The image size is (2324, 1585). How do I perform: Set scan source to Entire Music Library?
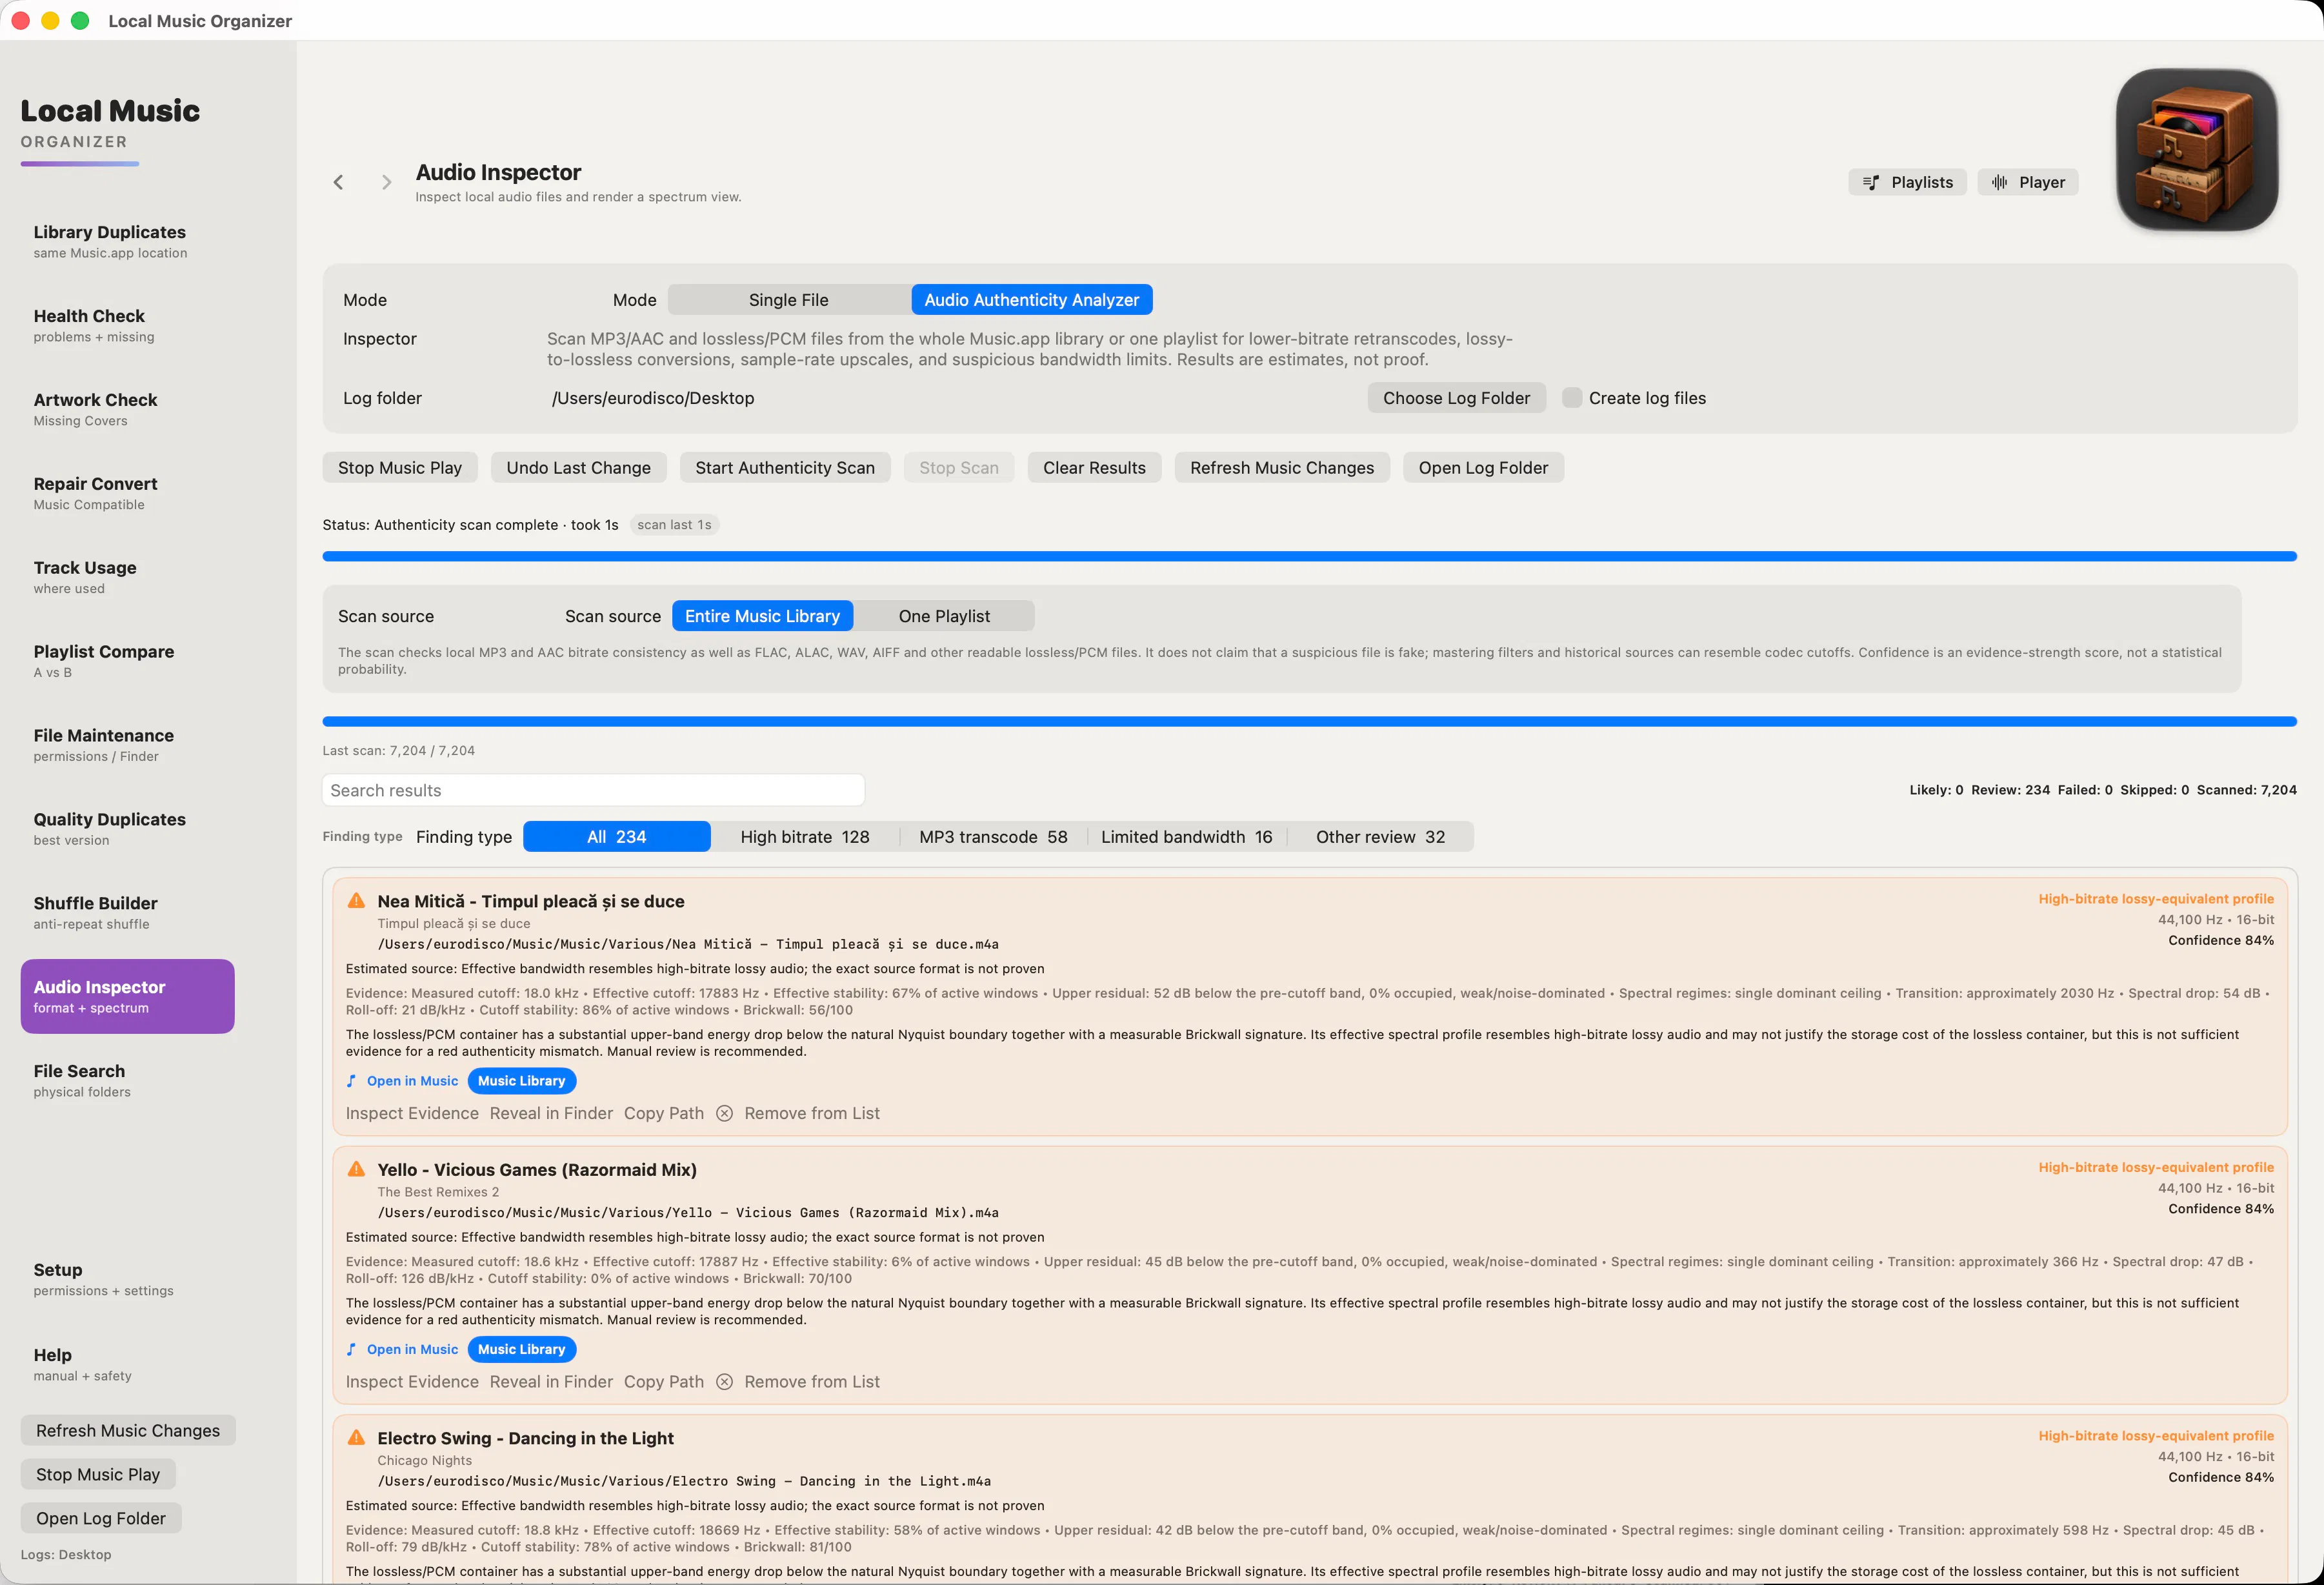[762, 616]
